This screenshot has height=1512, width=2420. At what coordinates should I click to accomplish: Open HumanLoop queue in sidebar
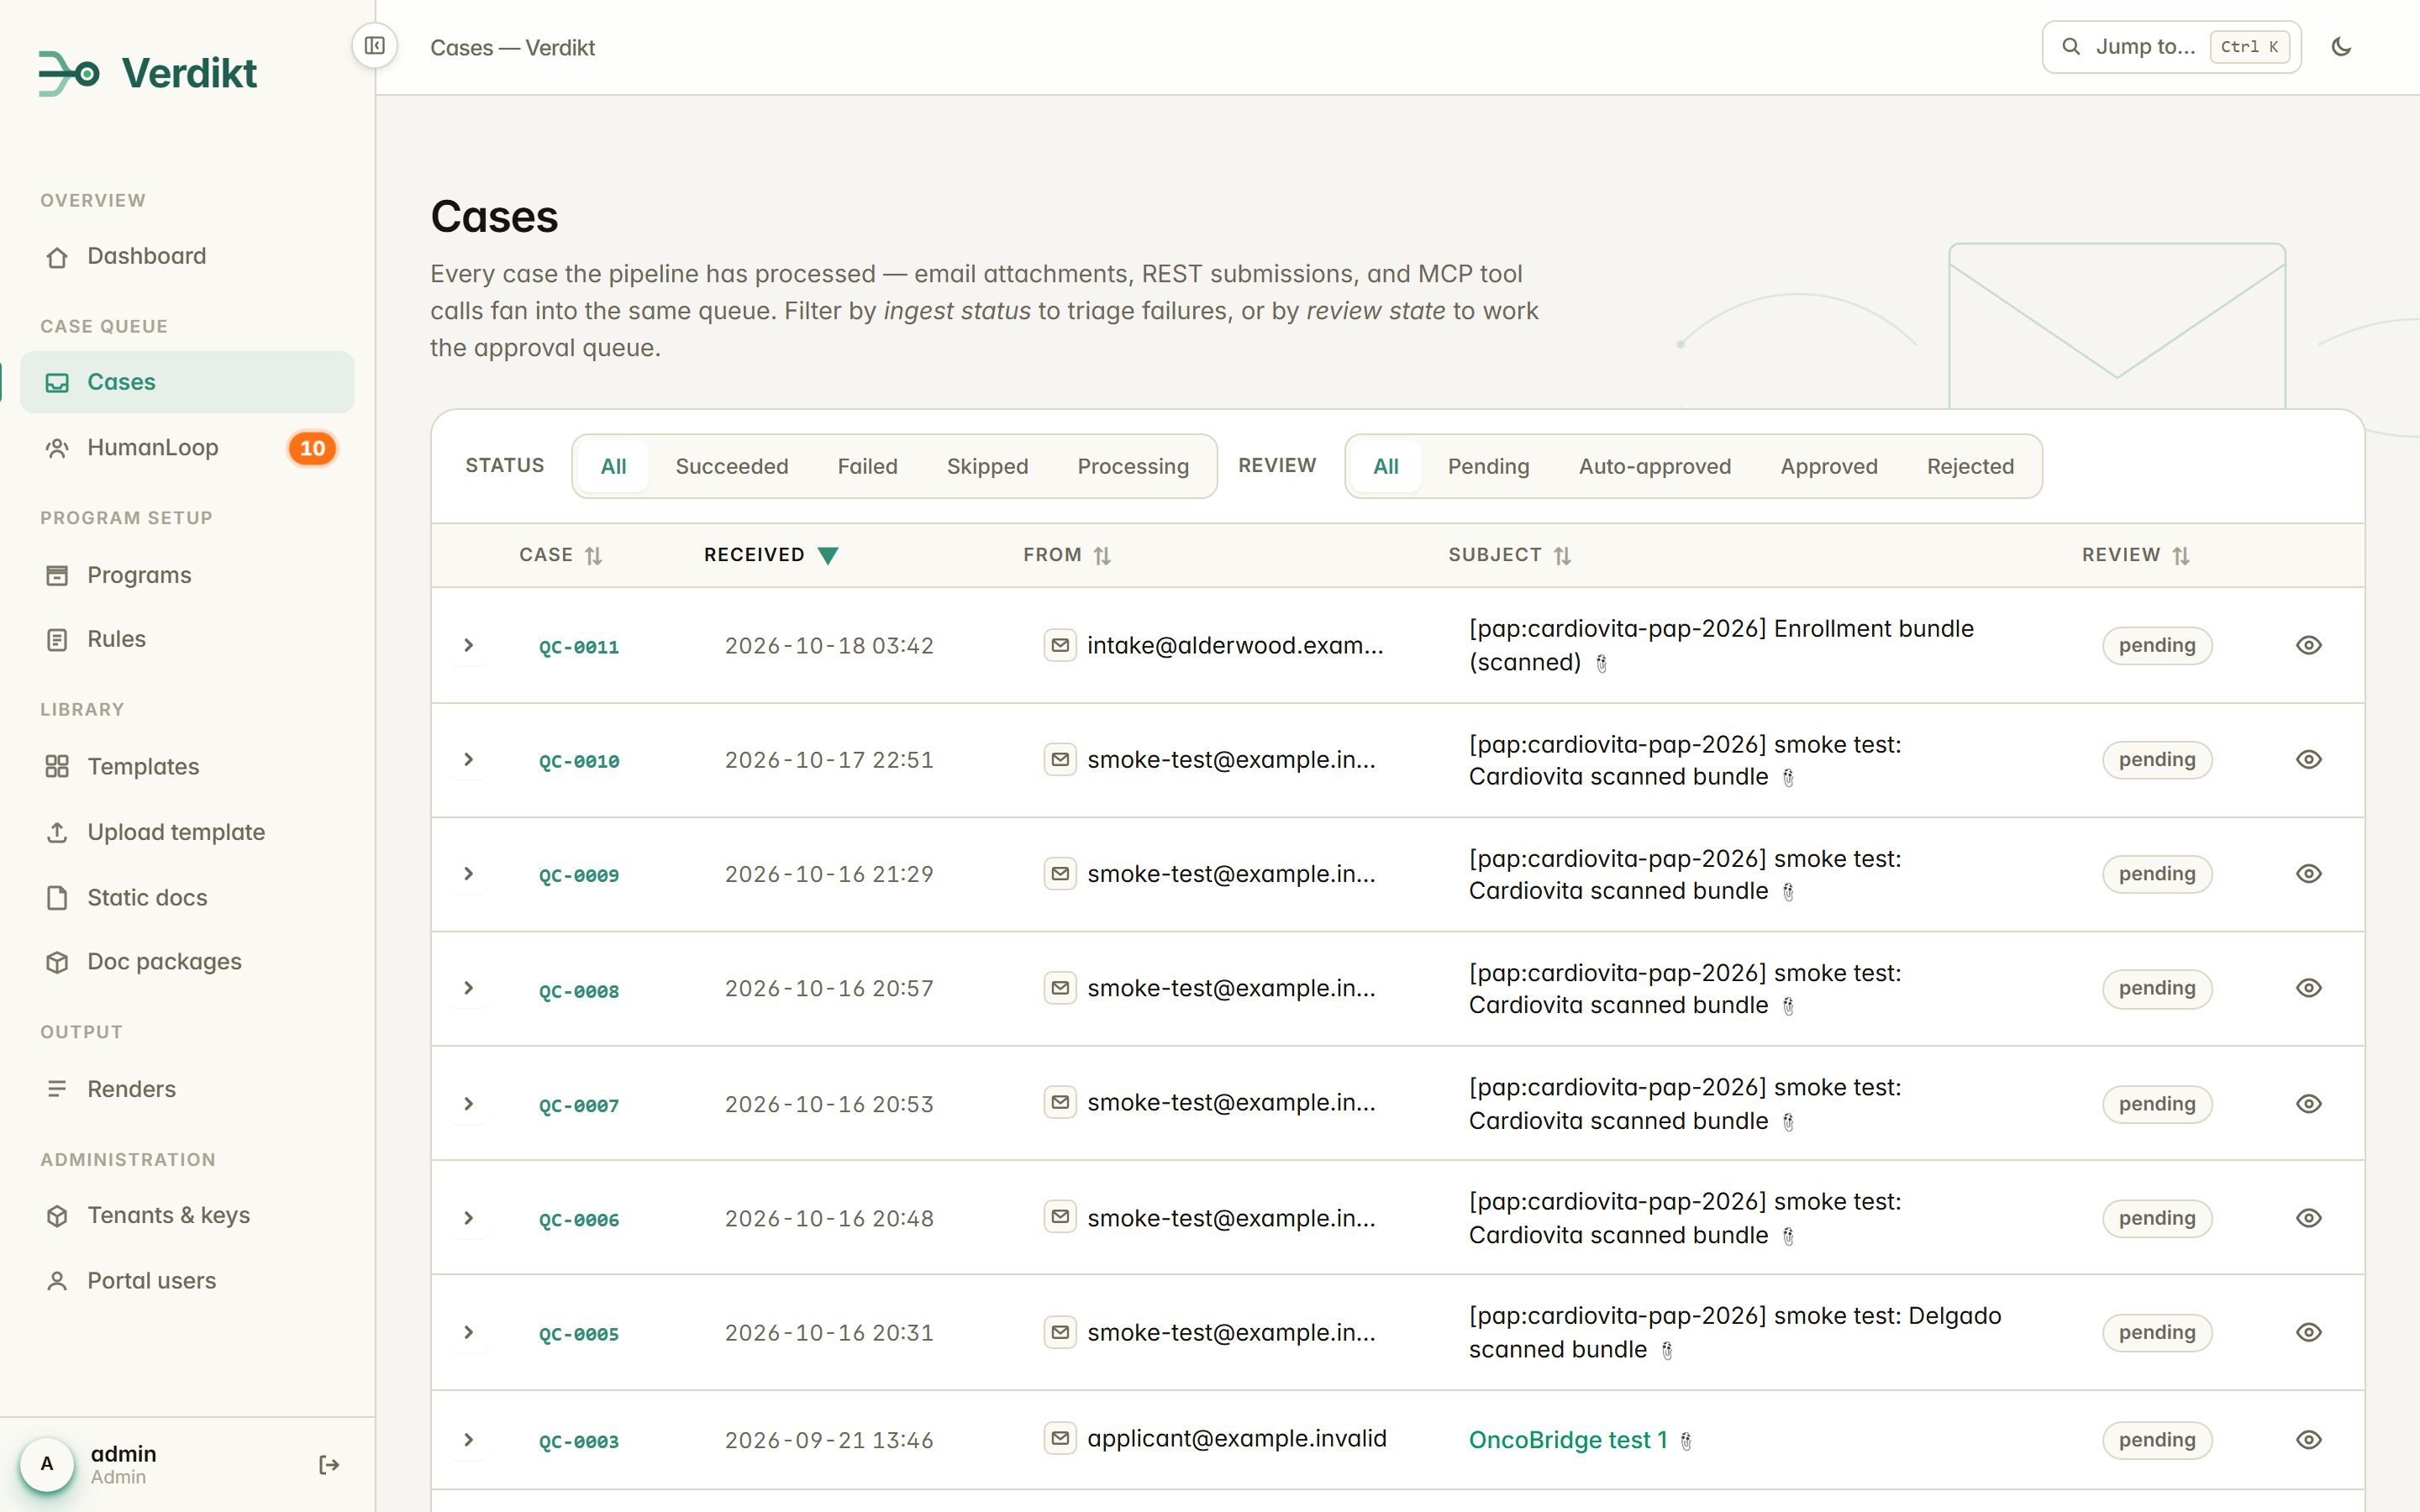[x=187, y=448]
